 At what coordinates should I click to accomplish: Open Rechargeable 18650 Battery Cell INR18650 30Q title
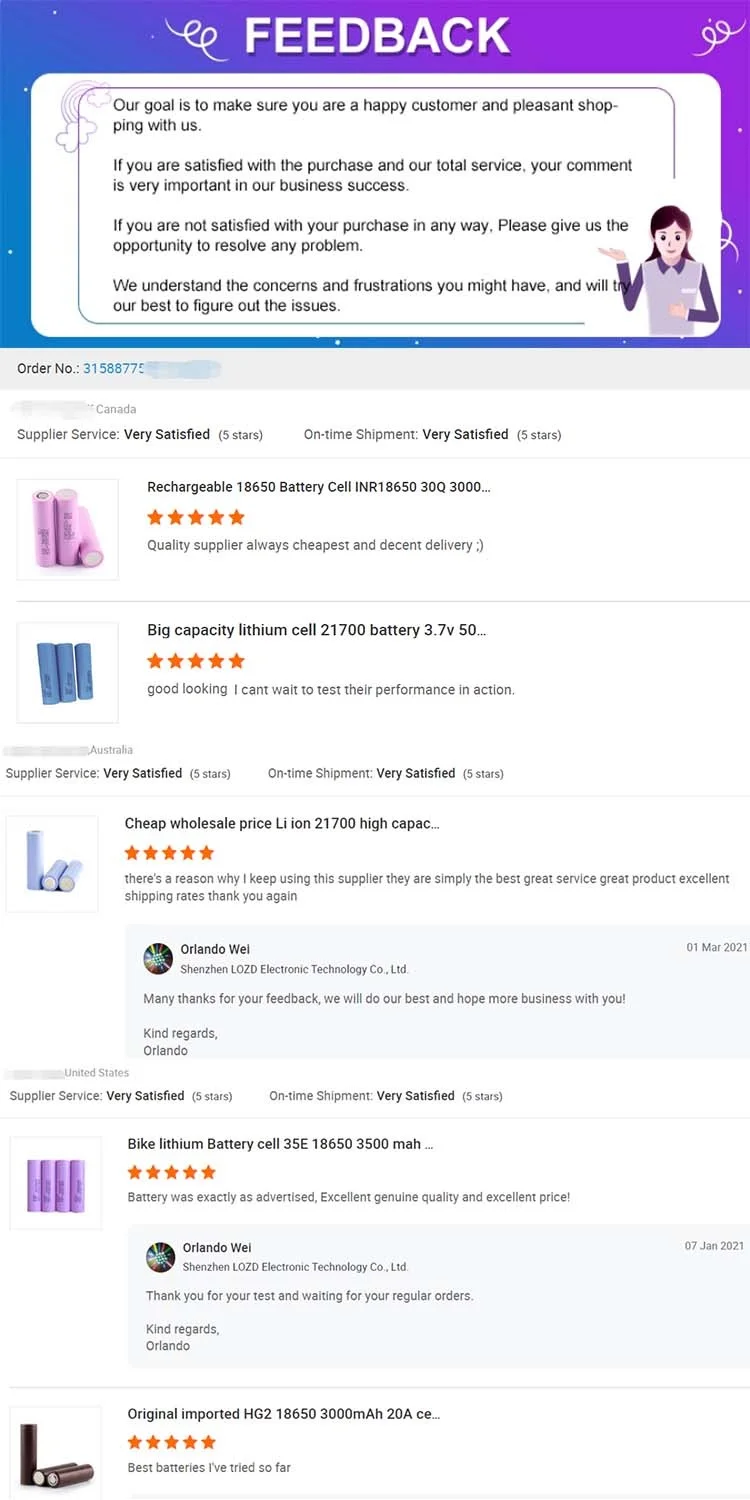[x=319, y=487]
